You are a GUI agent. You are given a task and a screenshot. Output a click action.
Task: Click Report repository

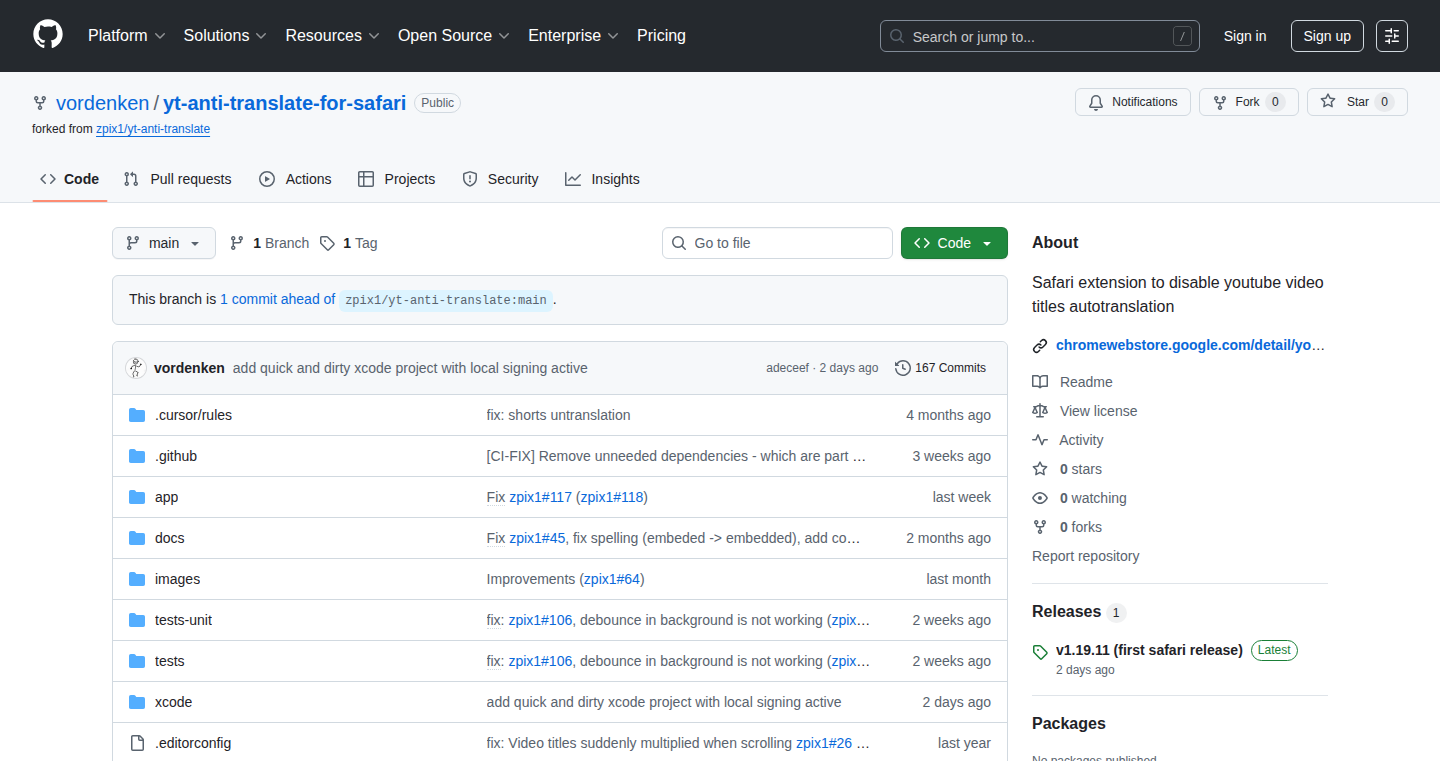[1085, 556]
